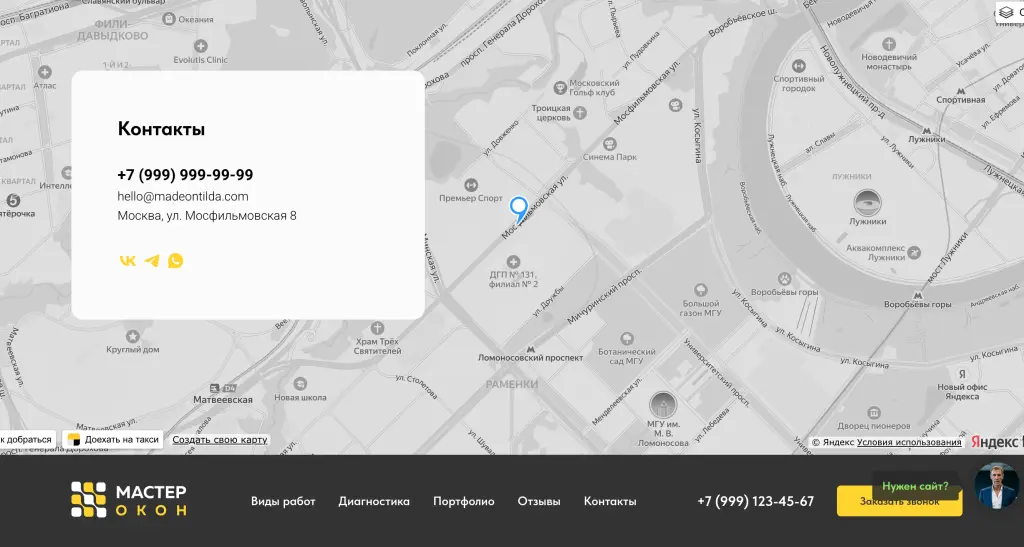Viewport: 1024px width, 547px height.
Task: Open the Контакты menu item
Action: (610, 501)
